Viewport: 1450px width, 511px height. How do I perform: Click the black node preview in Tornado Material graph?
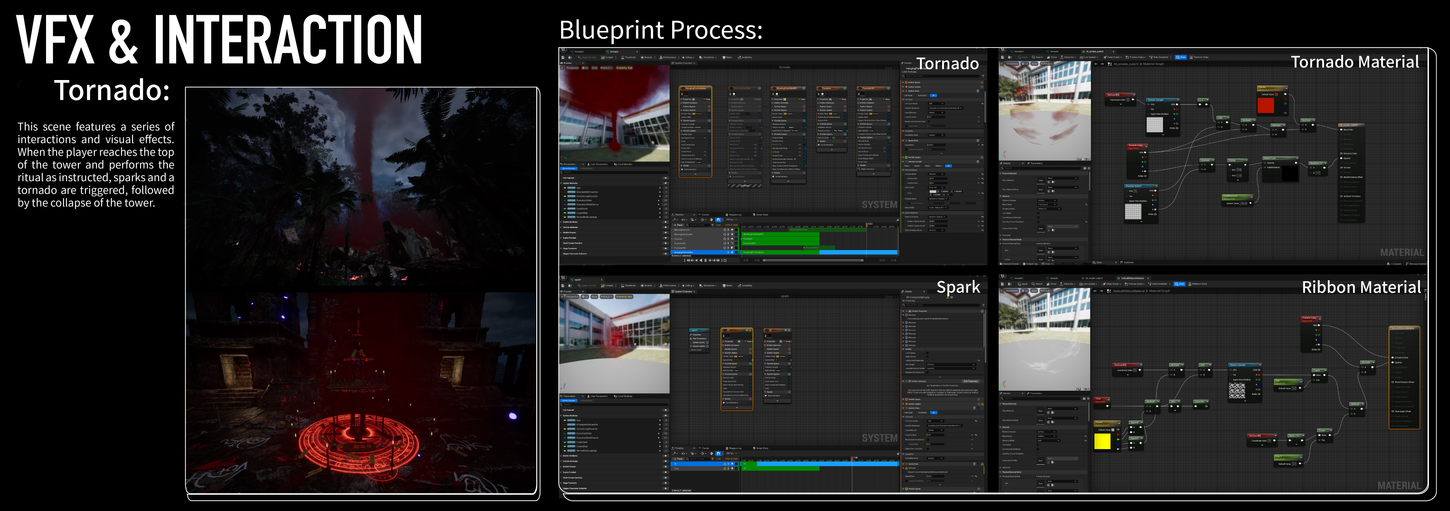coord(1289,173)
